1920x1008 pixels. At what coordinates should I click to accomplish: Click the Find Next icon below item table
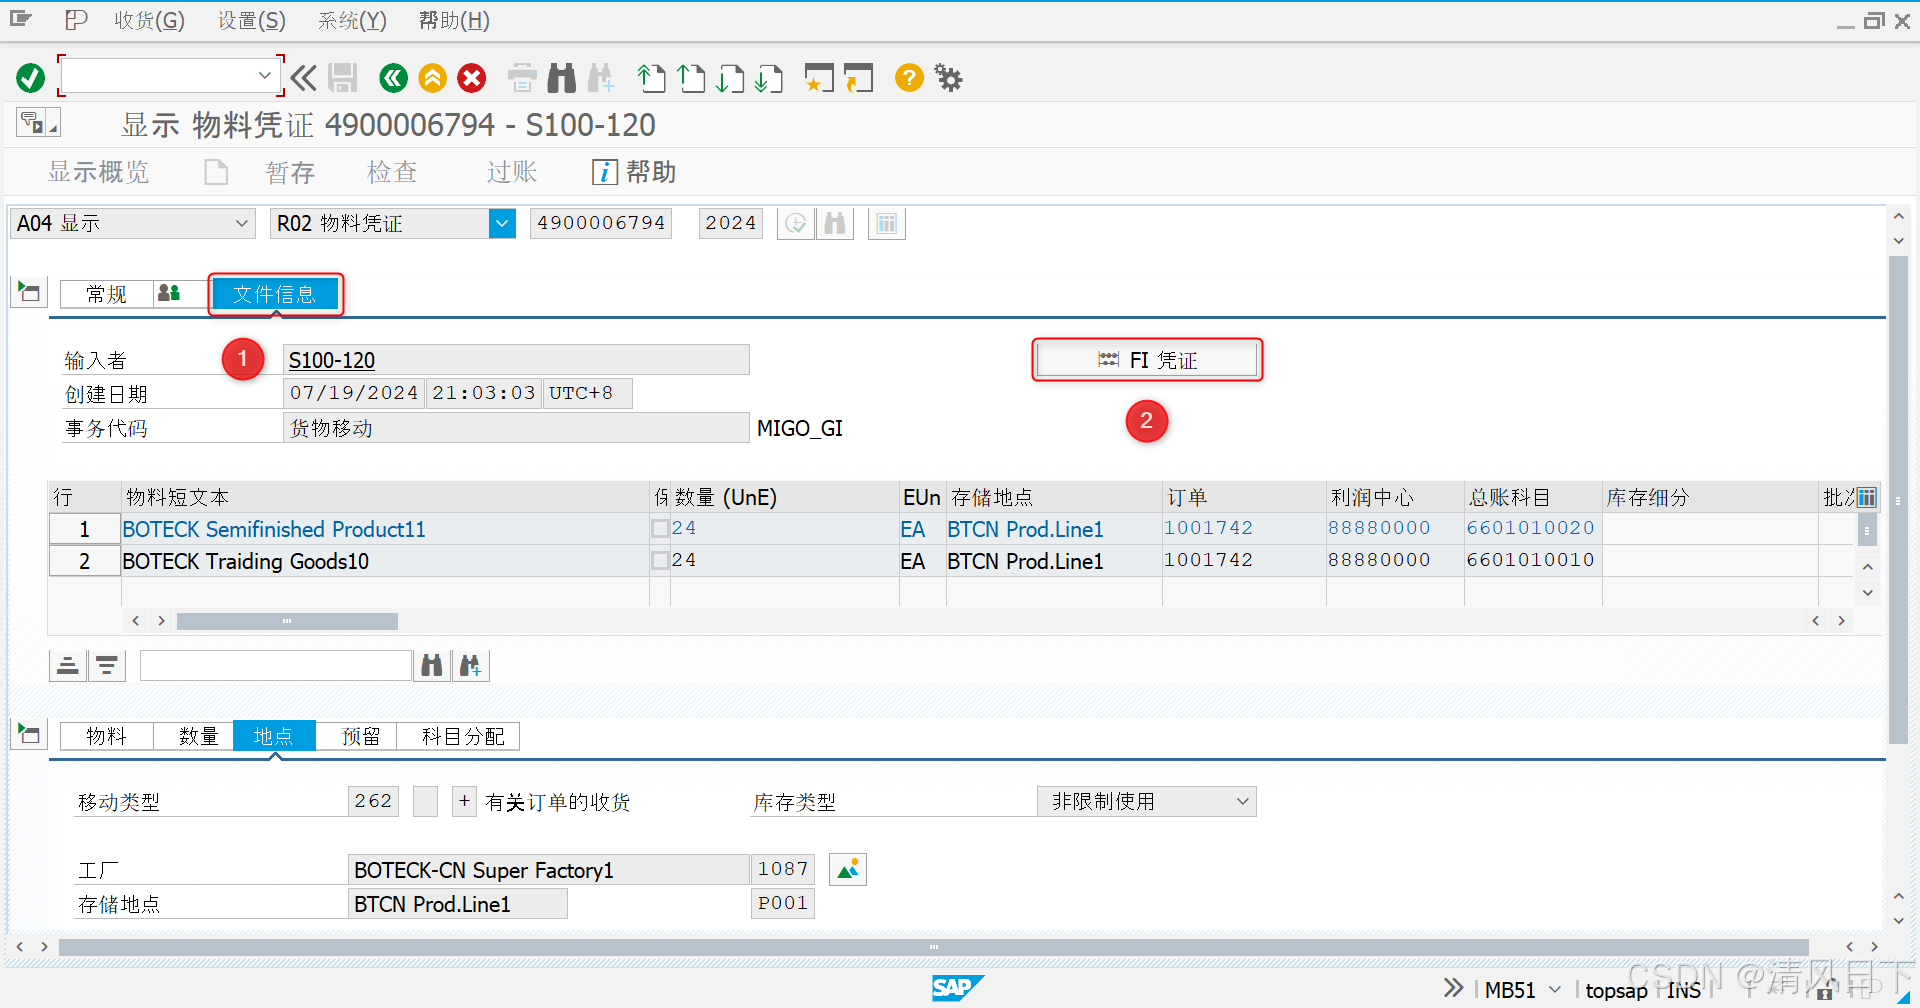click(x=471, y=665)
